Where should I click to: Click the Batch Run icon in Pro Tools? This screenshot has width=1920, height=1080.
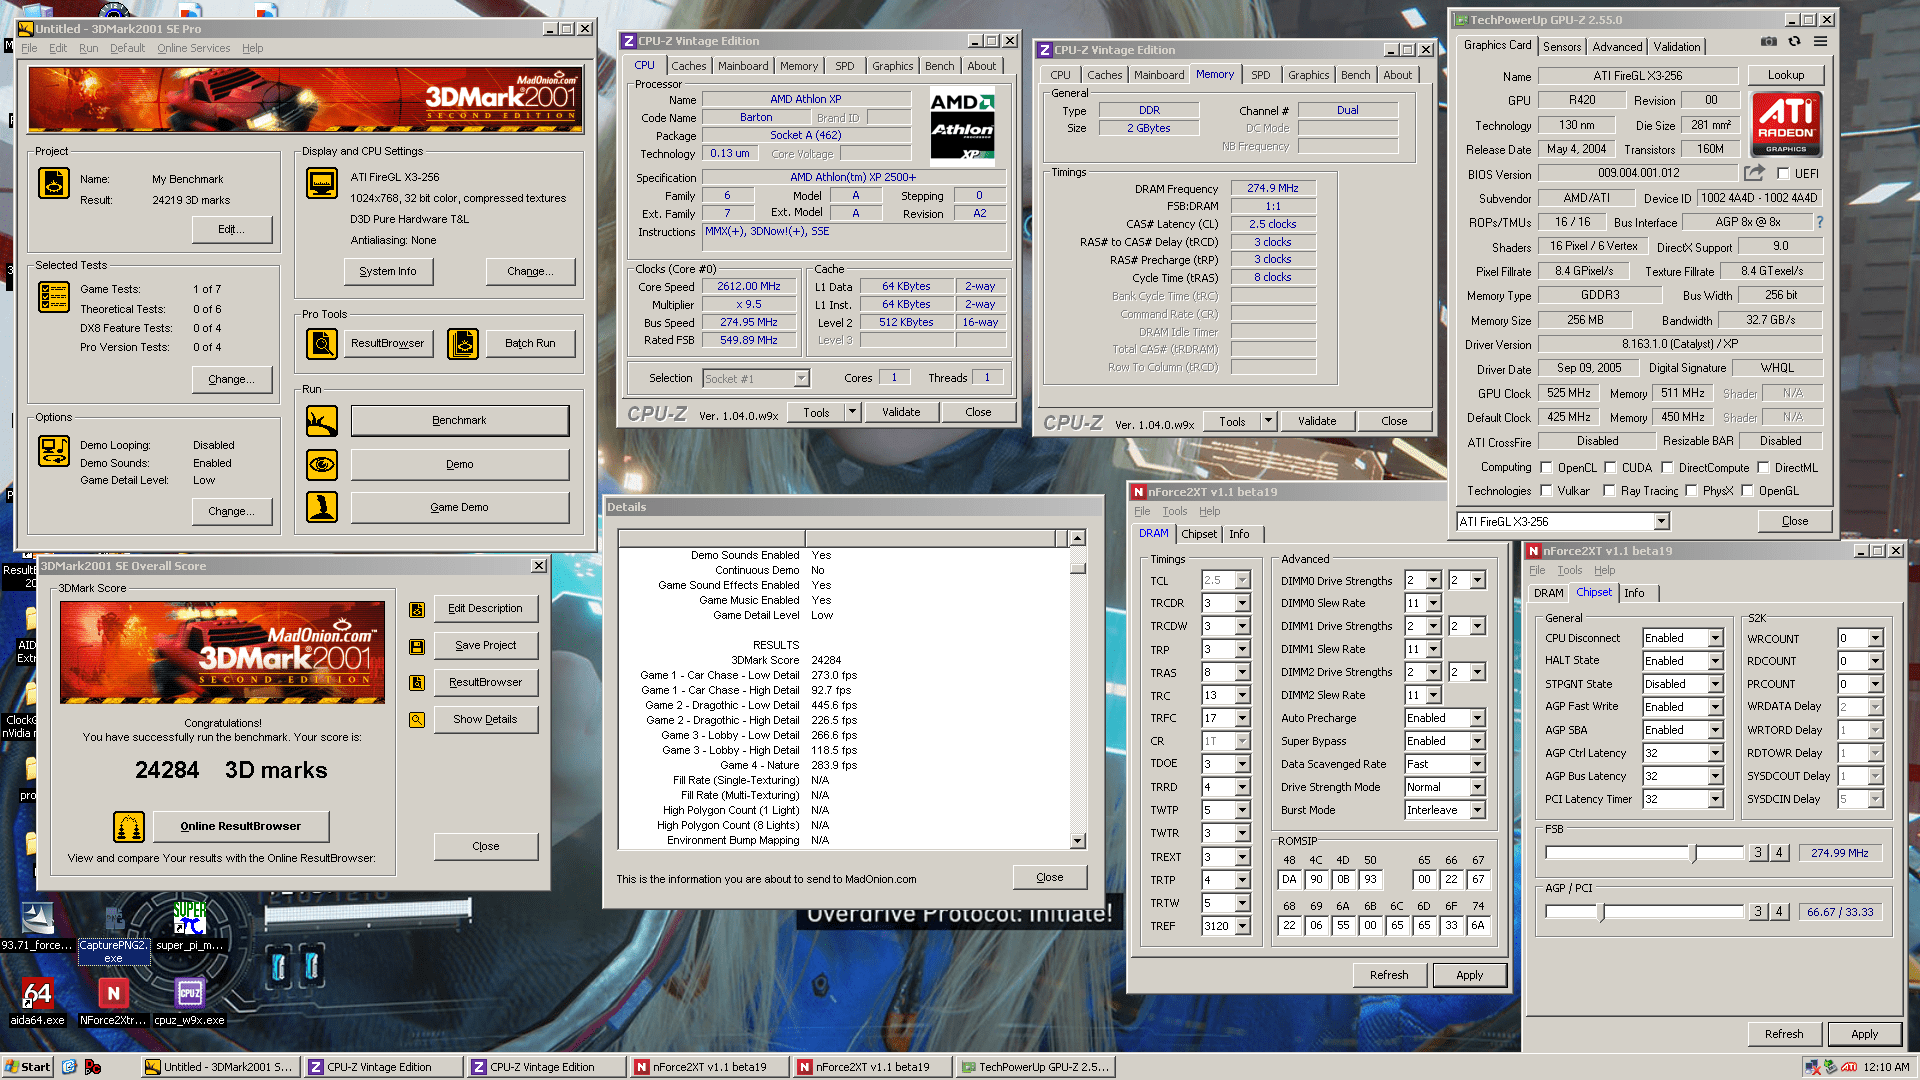pyautogui.click(x=463, y=344)
